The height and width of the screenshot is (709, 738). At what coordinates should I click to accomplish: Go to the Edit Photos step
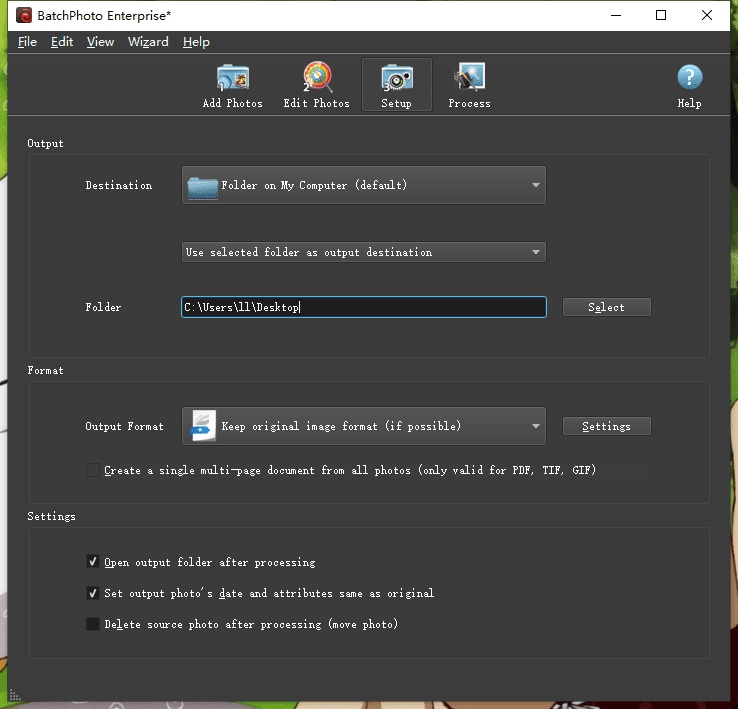(x=316, y=86)
